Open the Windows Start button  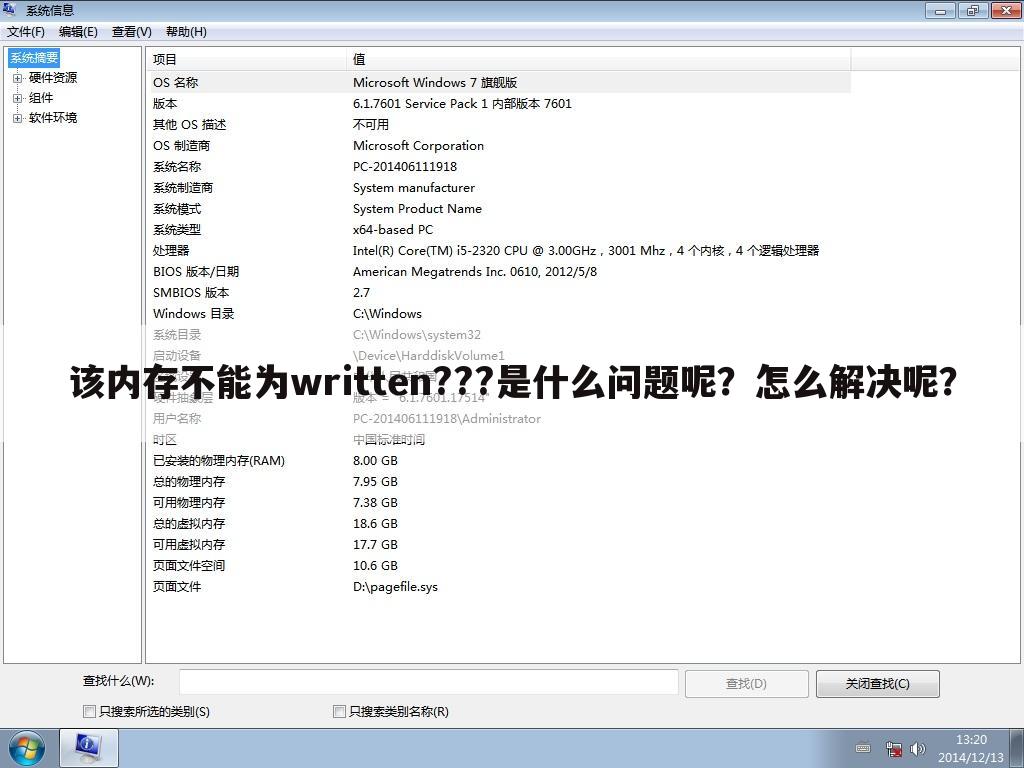tap(27, 748)
